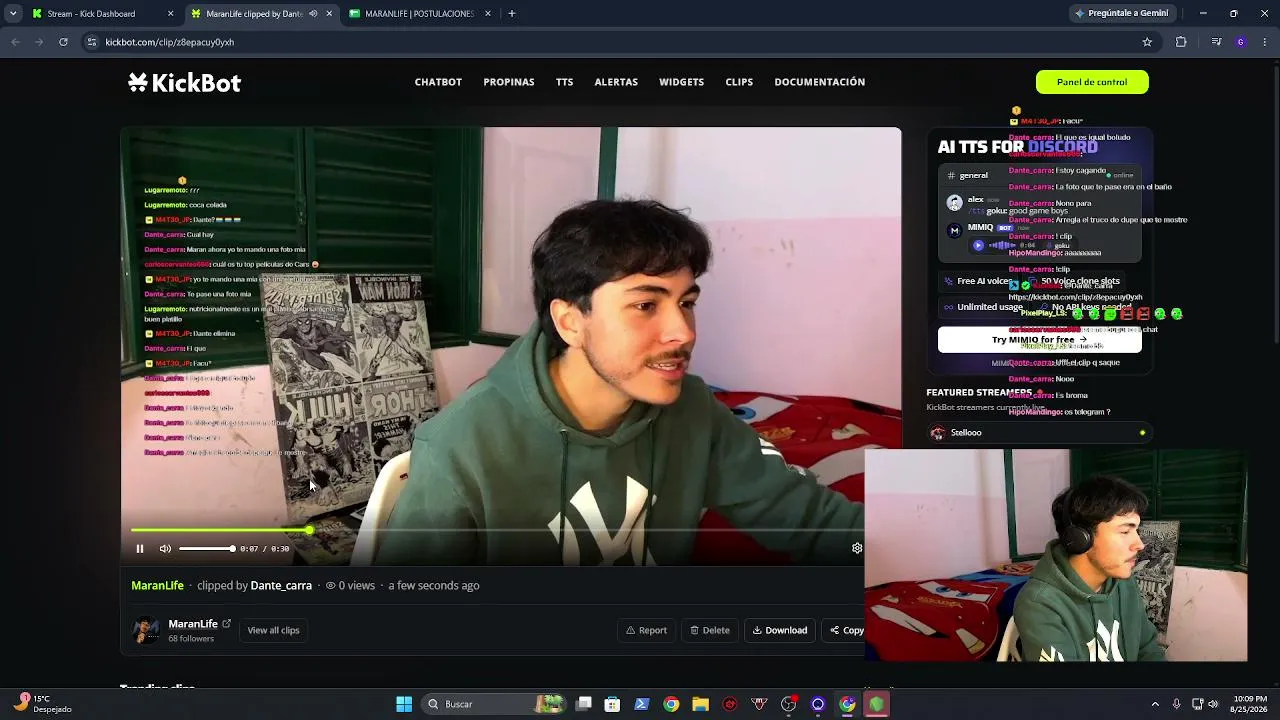Go back in browser history
This screenshot has height=720, width=1280.
(15, 42)
